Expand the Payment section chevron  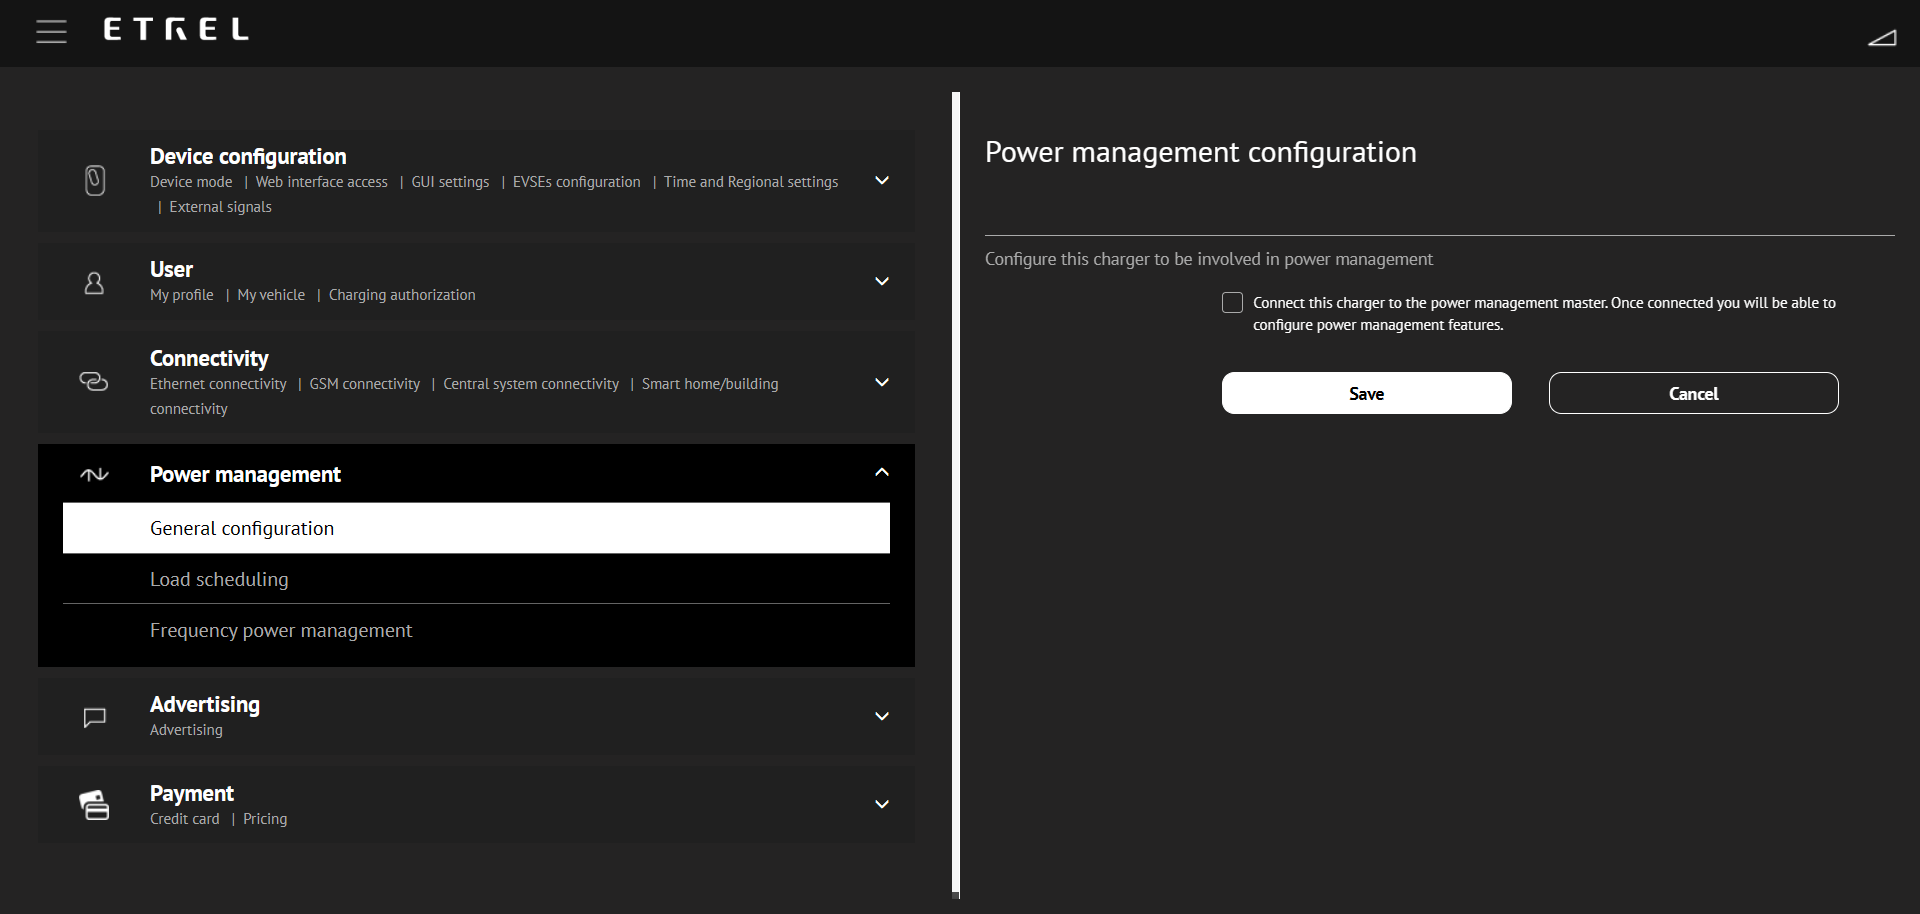881,805
